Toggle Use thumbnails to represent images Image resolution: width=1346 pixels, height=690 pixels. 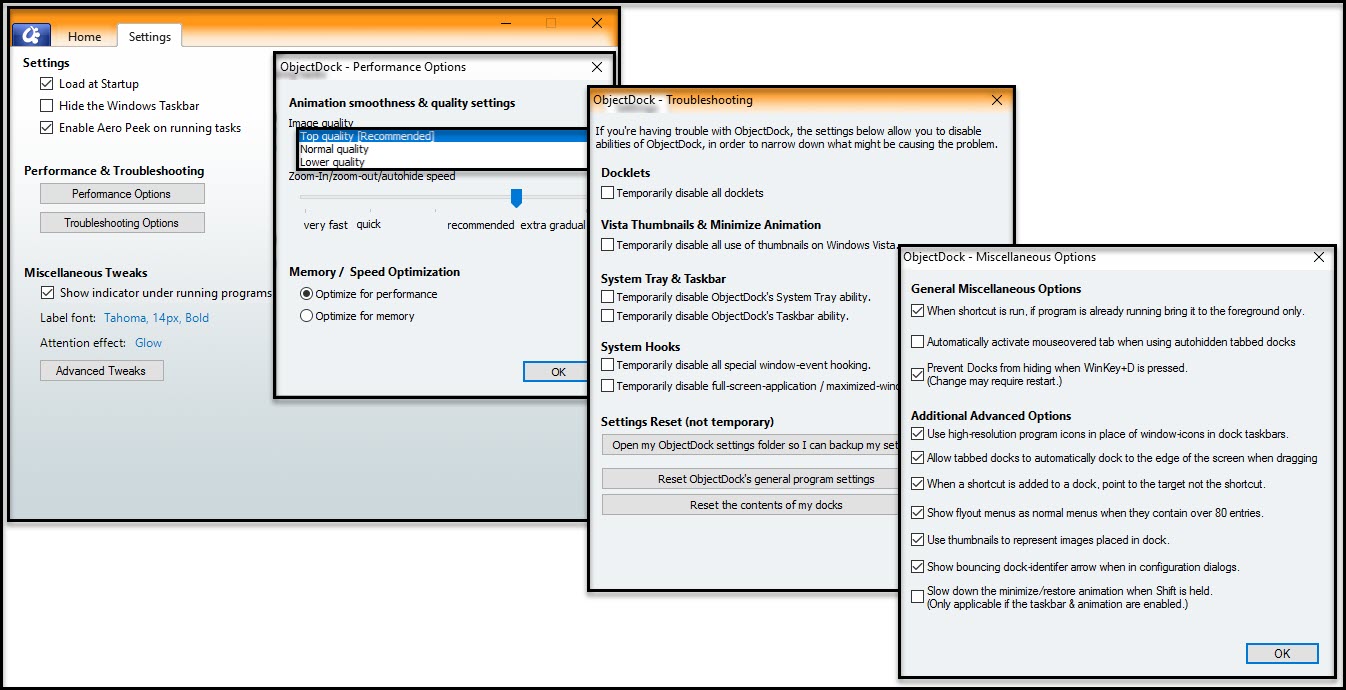click(x=918, y=540)
